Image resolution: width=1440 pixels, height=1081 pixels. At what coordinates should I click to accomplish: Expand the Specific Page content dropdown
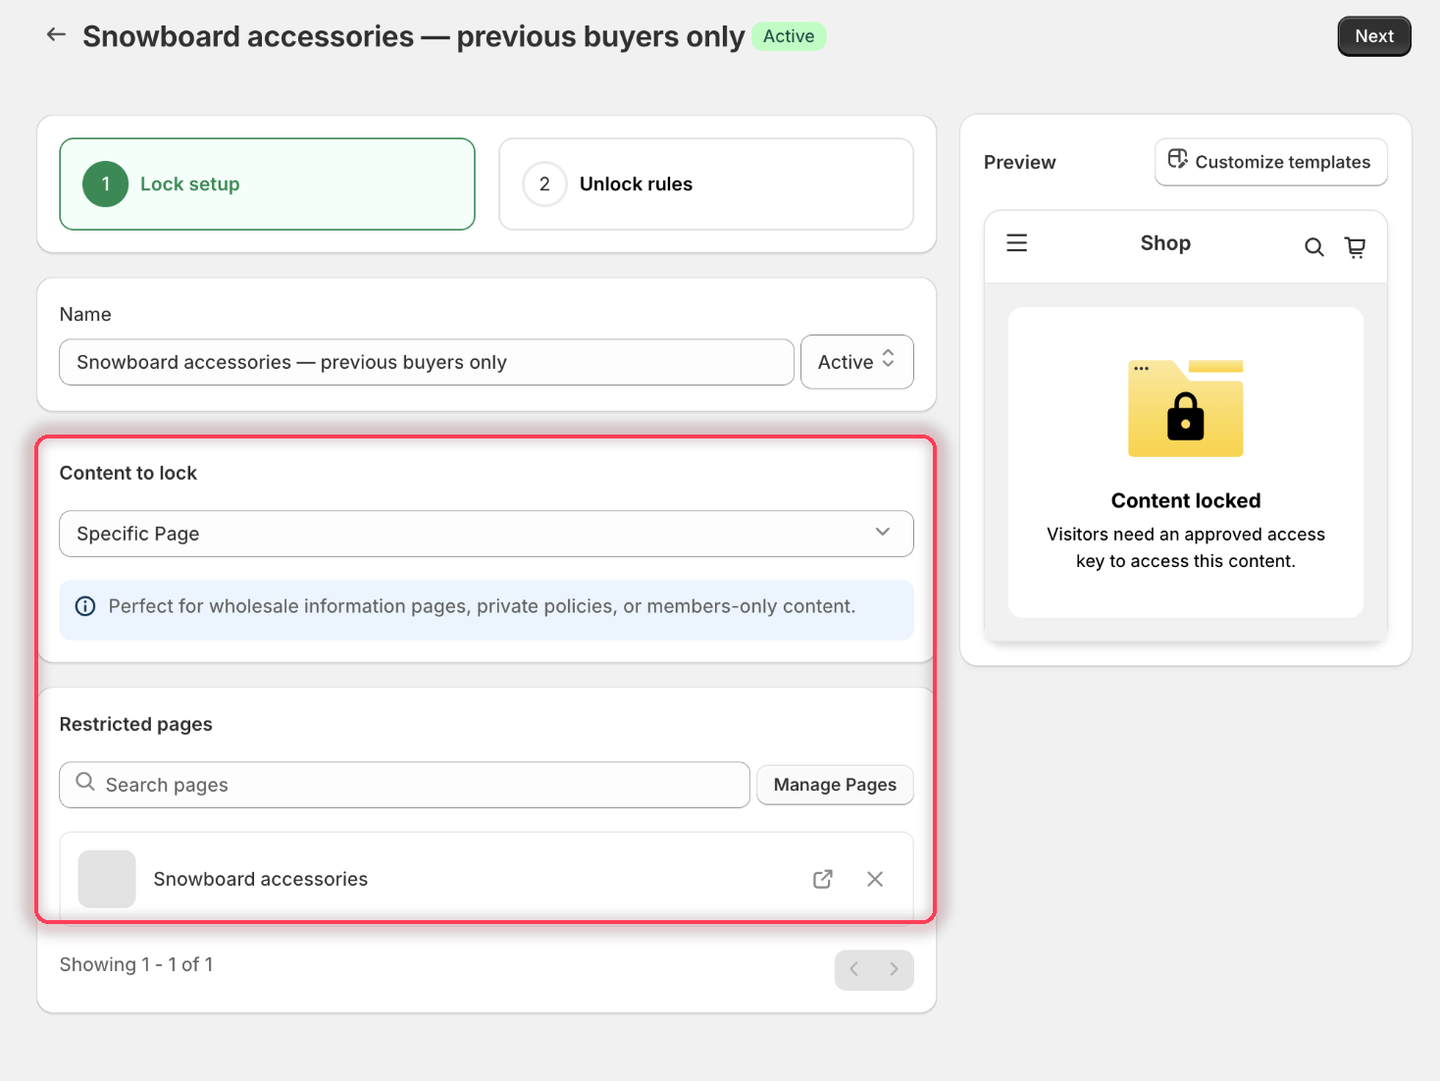point(486,534)
